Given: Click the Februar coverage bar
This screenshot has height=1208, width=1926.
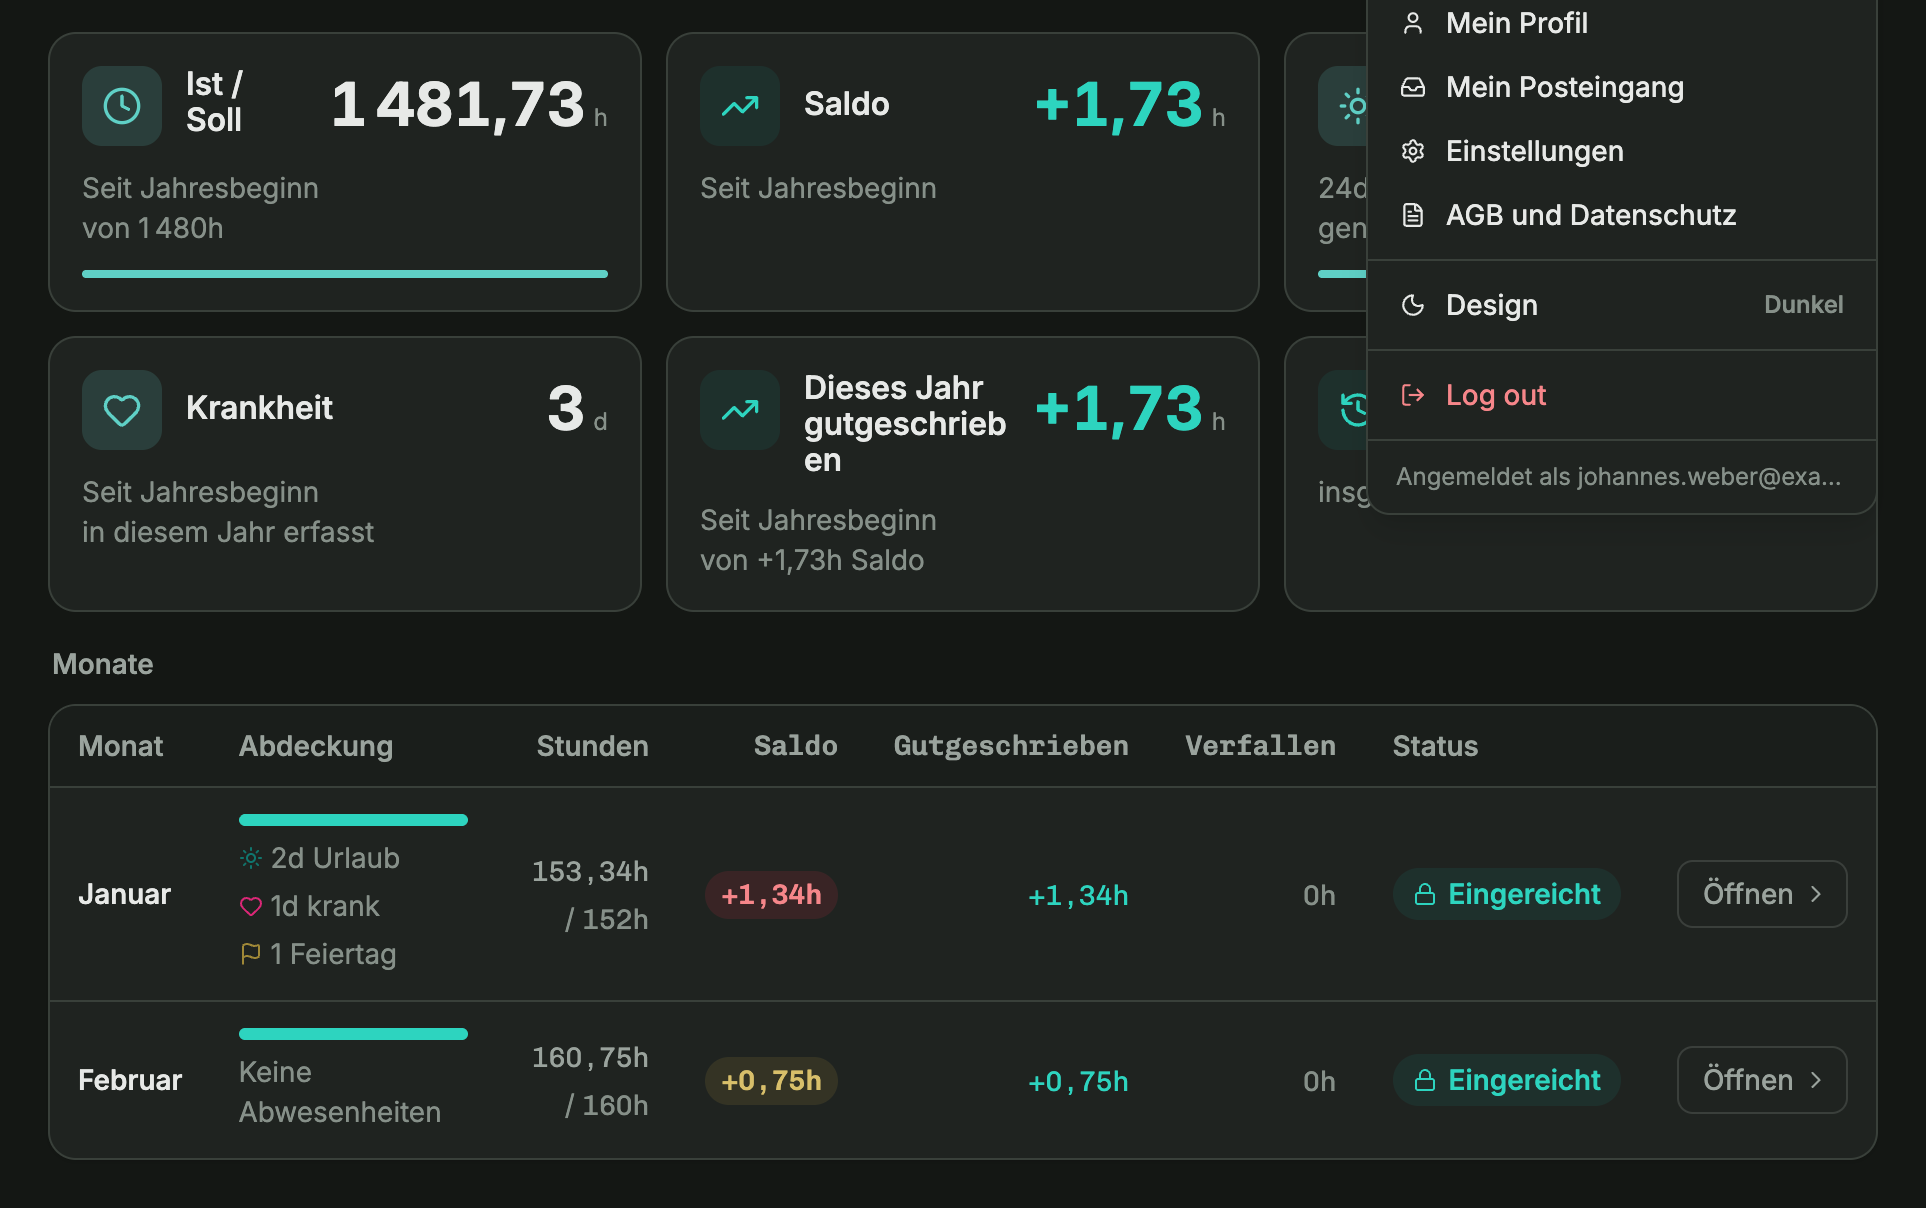Looking at the screenshot, I should (x=353, y=1034).
